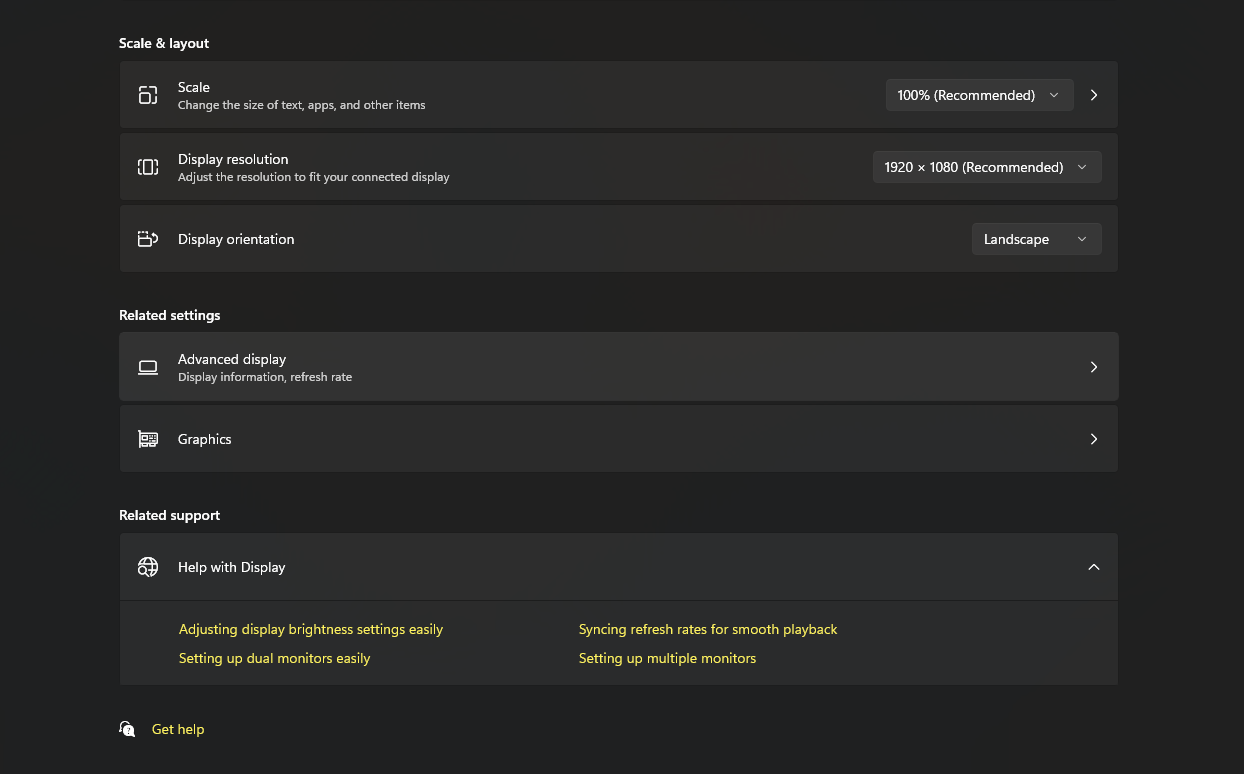Click the Get help link

178,729
